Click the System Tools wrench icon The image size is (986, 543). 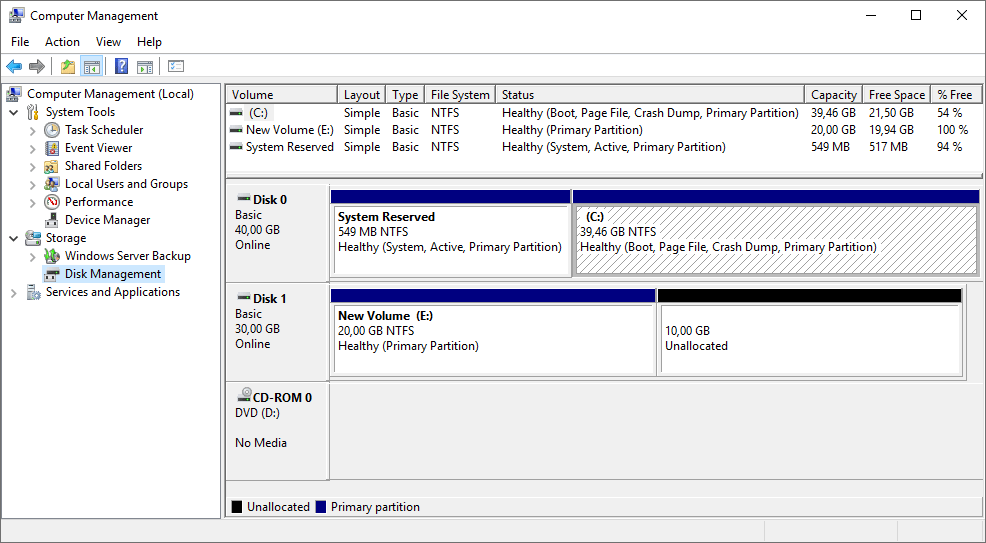pos(33,112)
